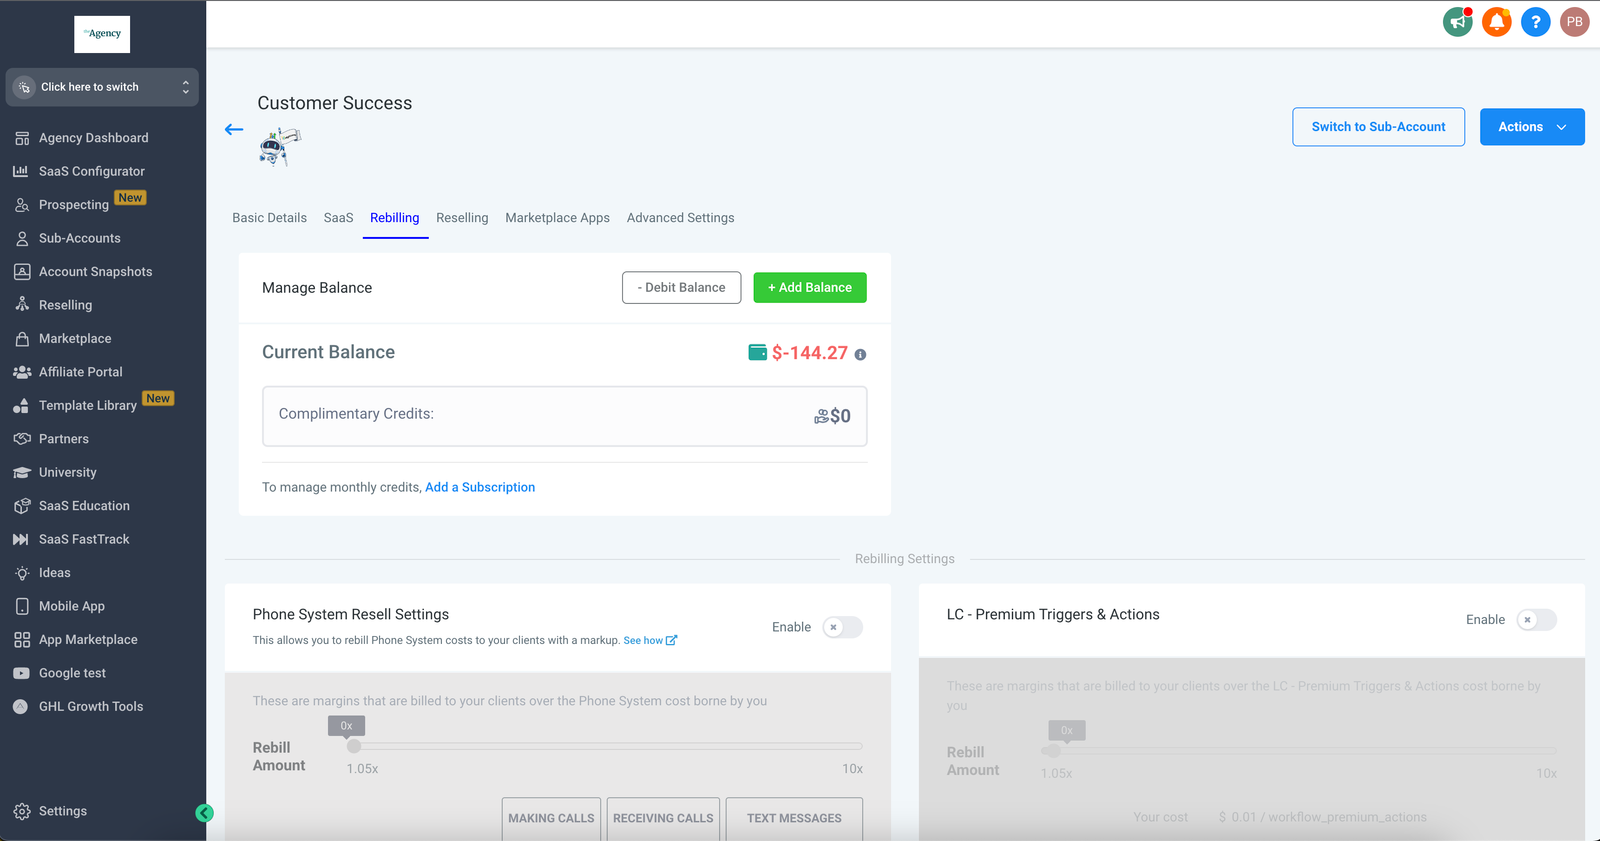1600x841 pixels.
Task: Click the Debit Balance button
Action: pyautogui.click(x=681, y=288)
